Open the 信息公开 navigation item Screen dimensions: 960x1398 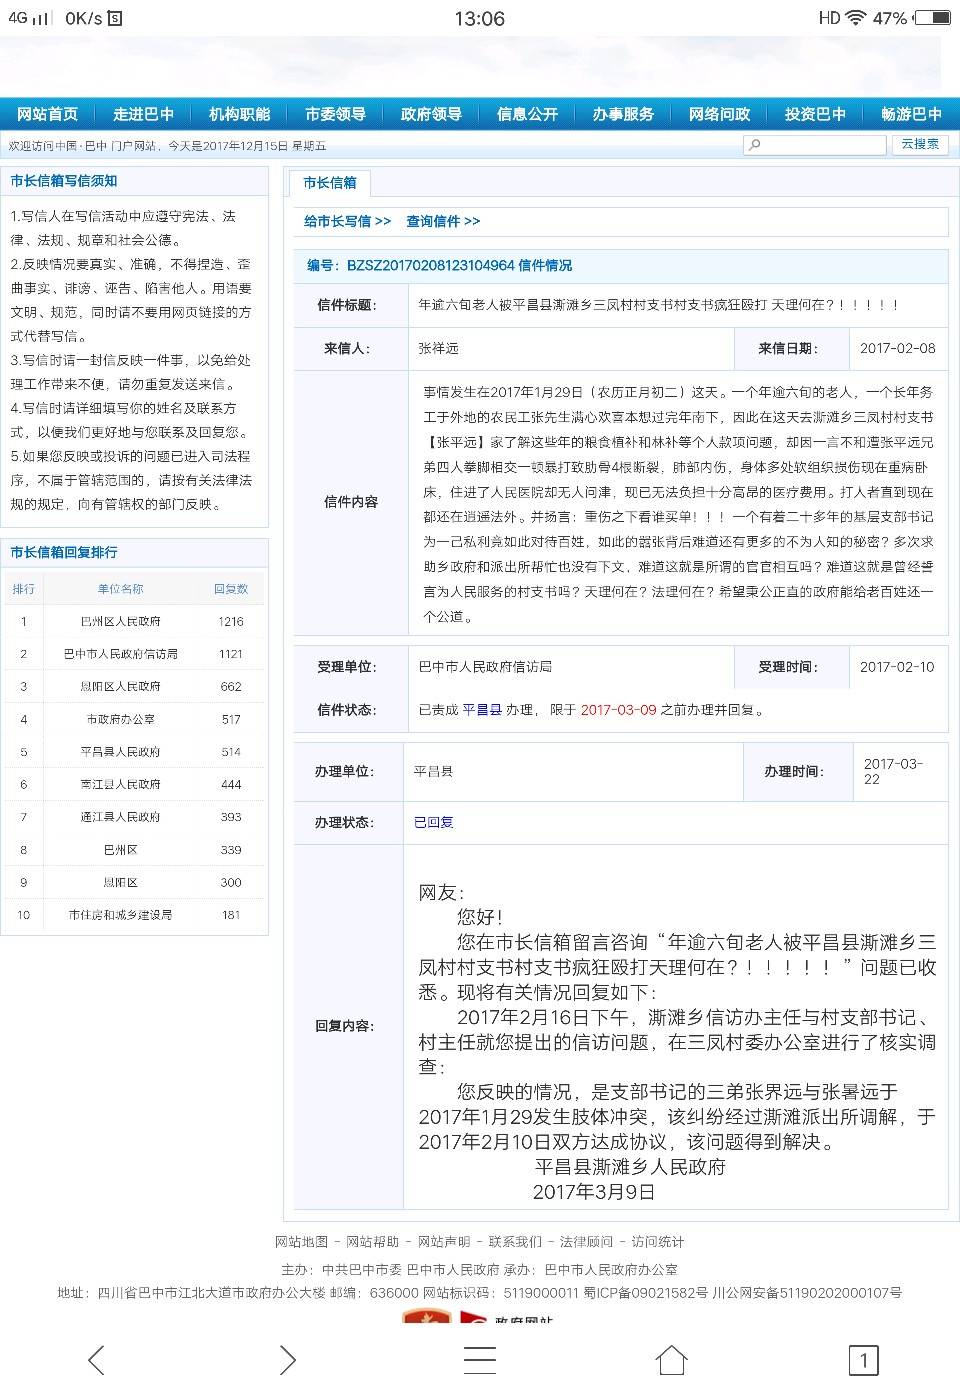point(527,114)
